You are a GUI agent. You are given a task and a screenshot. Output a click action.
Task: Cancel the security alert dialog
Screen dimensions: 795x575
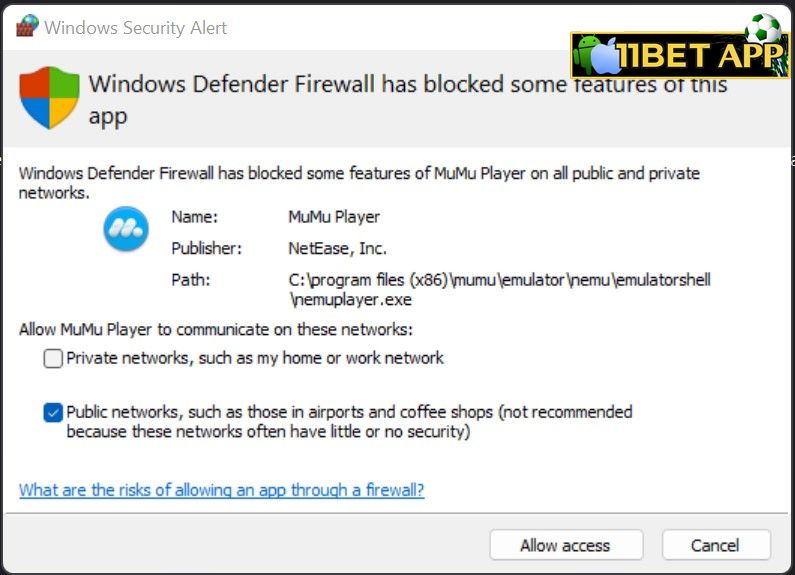click(716, 545)
